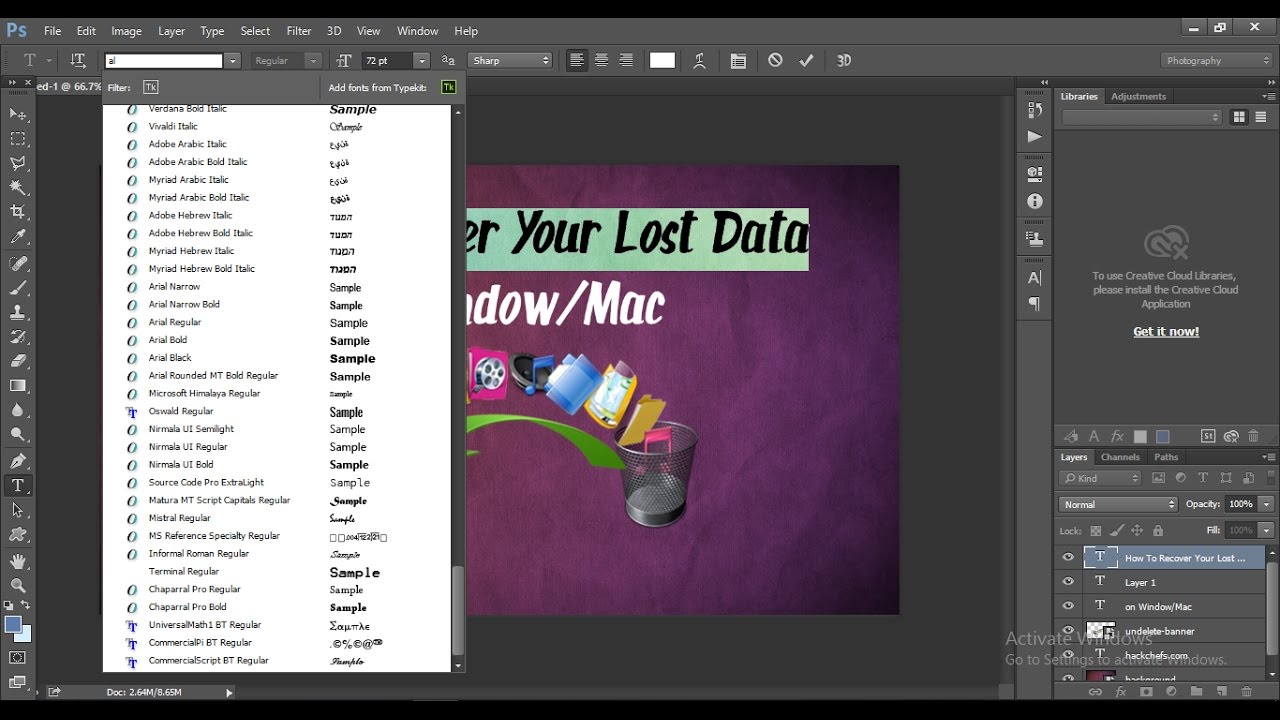The height and width of the screenshot is (720, 1280).
Task: Open the Type tool preset picker
Action: coord(36,61)
